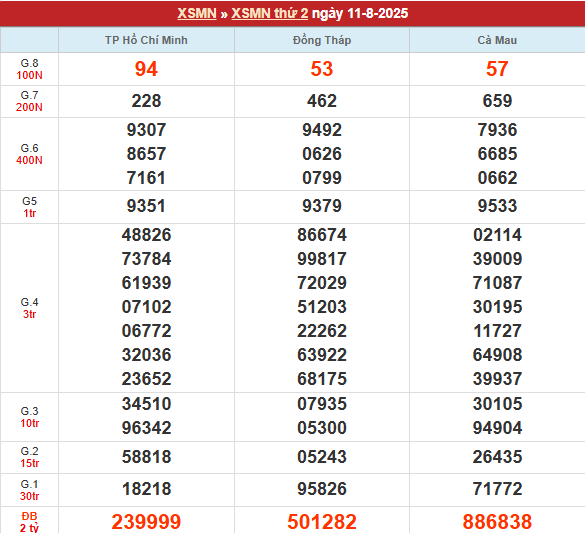Select G.3 number 07935
This screenshot has width=585, height=533.
[x=322, y=404]
